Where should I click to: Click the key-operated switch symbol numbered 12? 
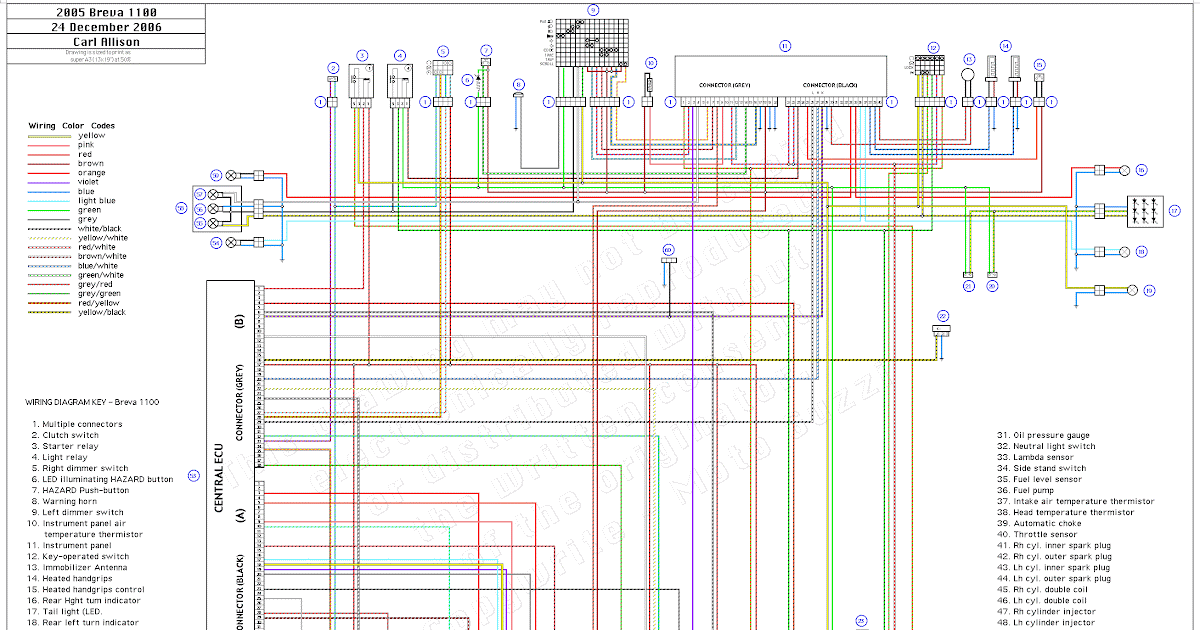[x=931, y=66]
